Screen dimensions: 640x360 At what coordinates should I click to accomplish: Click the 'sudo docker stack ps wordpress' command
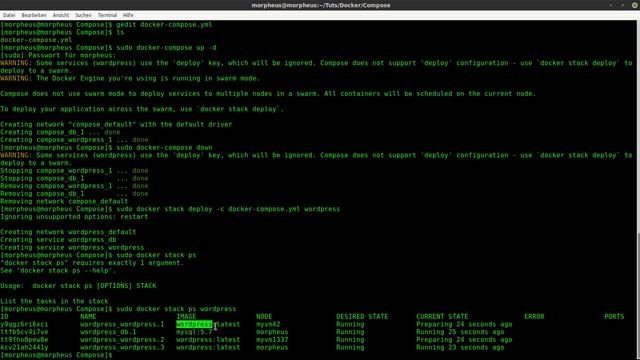click(176, 309)
